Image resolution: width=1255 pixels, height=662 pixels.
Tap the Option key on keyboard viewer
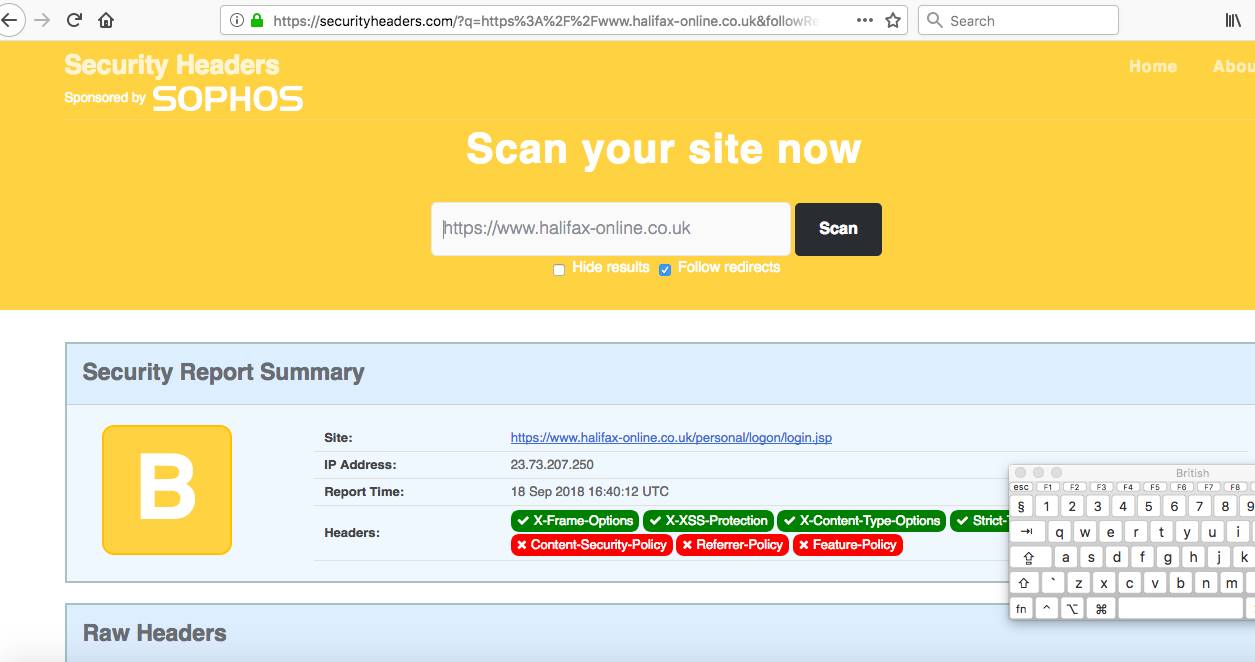pyautogui.click(x=1072, y=608)
